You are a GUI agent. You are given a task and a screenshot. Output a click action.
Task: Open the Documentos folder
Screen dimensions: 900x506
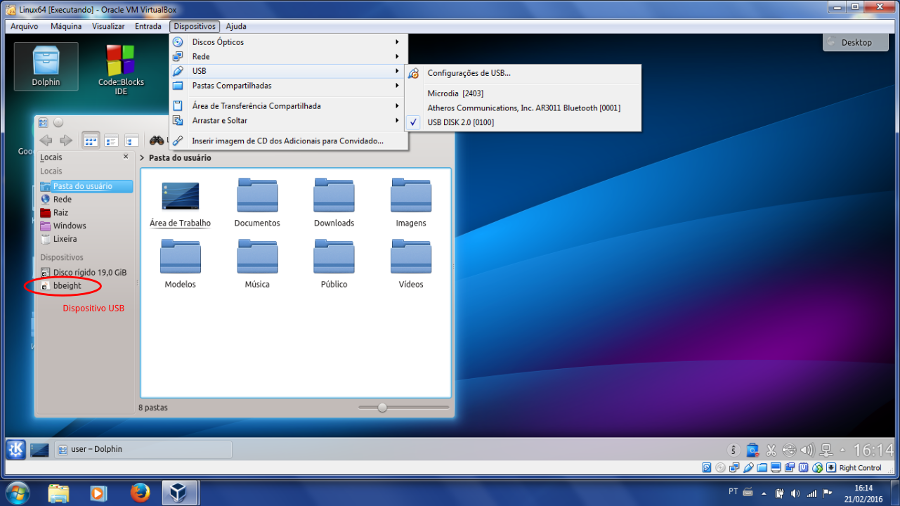[257, 203]
